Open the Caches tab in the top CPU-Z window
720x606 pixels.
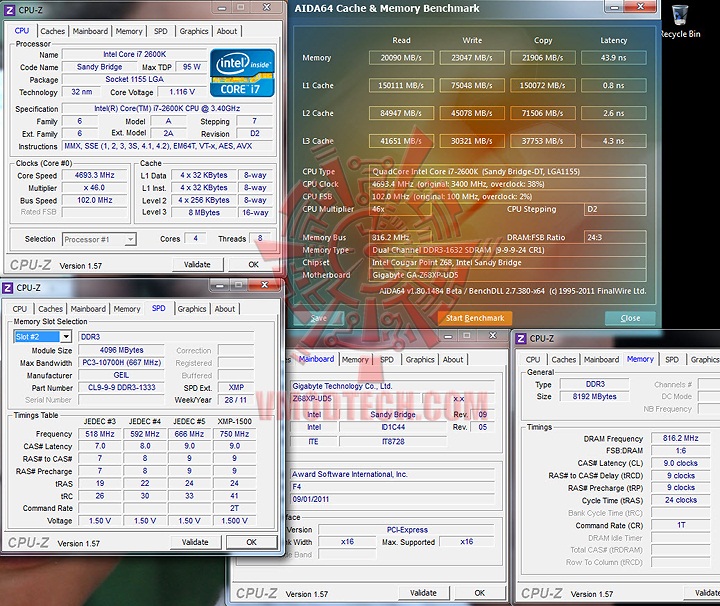pos(52,31)
